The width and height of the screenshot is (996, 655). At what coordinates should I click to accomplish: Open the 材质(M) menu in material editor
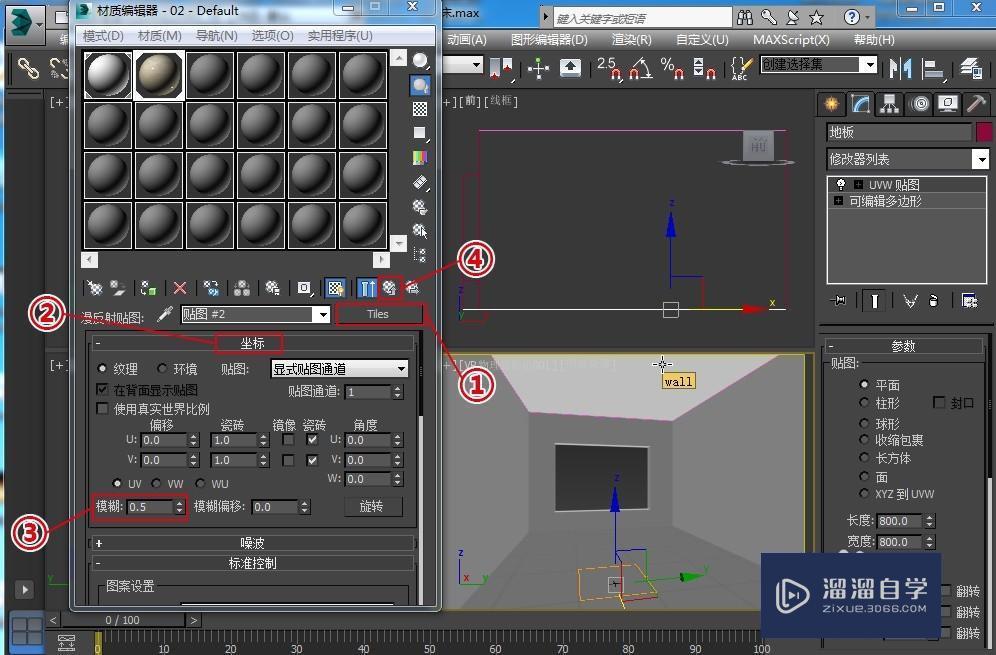click(160, 36)
